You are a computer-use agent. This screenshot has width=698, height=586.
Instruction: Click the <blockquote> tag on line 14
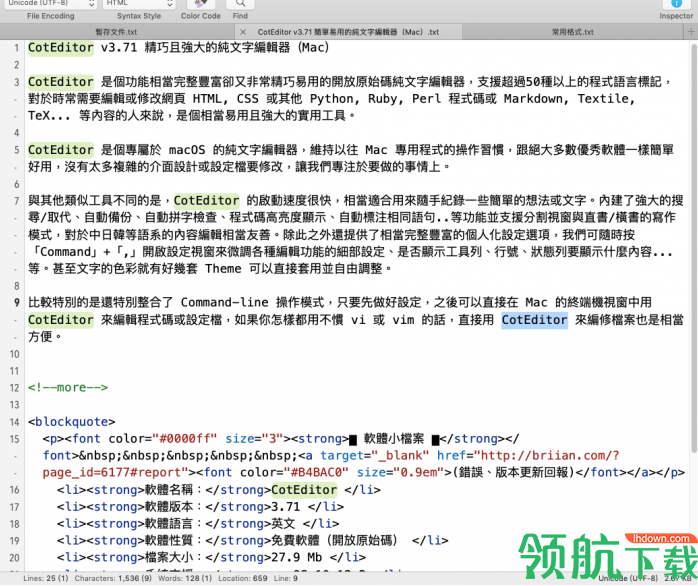(x=72, y=422)
